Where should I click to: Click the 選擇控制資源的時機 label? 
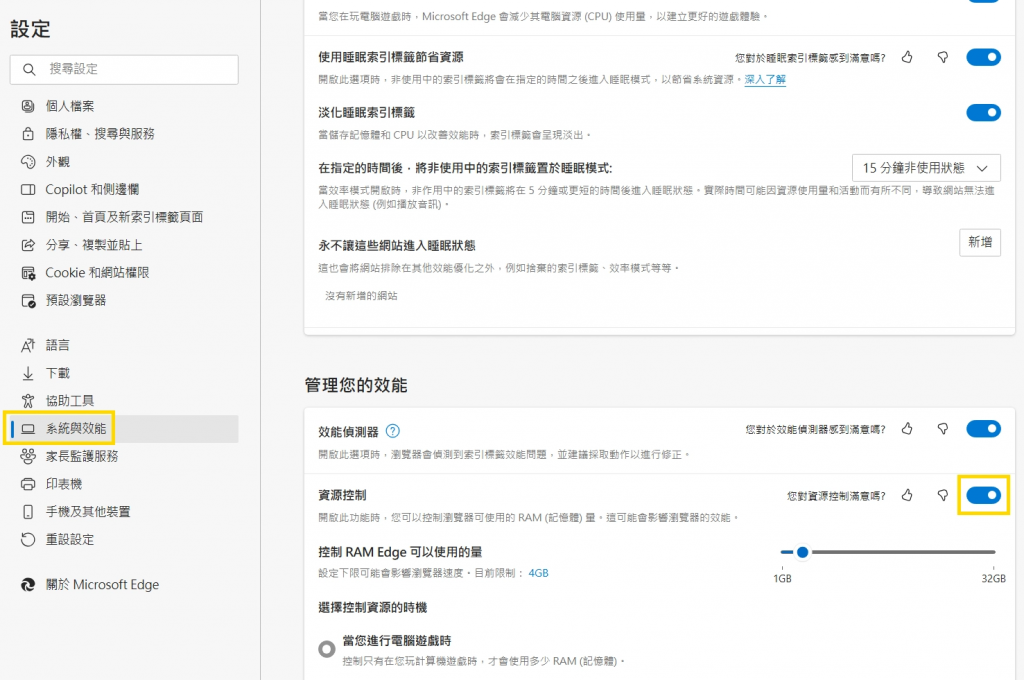(372, 607)
